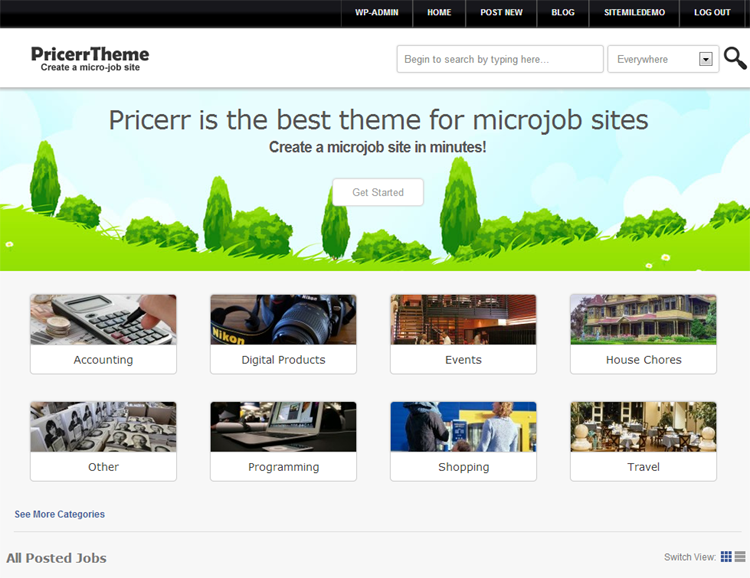Click the Accounting category label
Viewport: 750px width, 578px height.
click(103, 360)
